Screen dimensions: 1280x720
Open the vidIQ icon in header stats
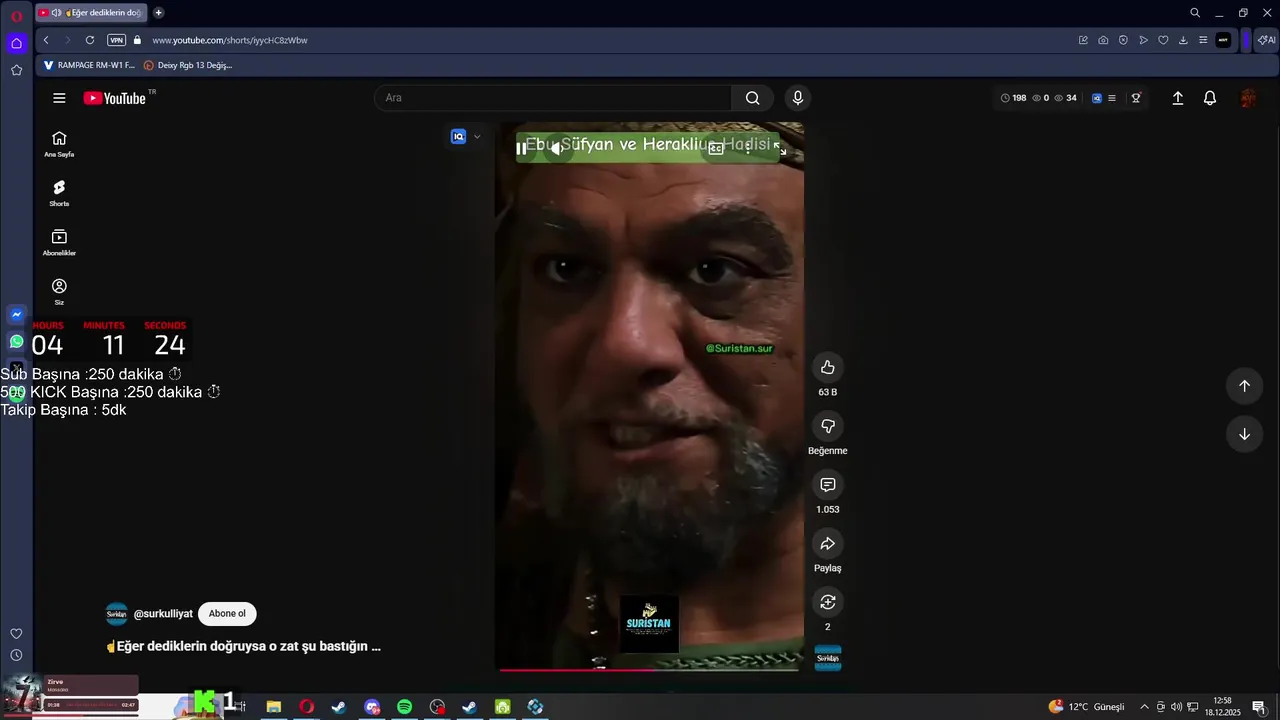[1097, 98]
